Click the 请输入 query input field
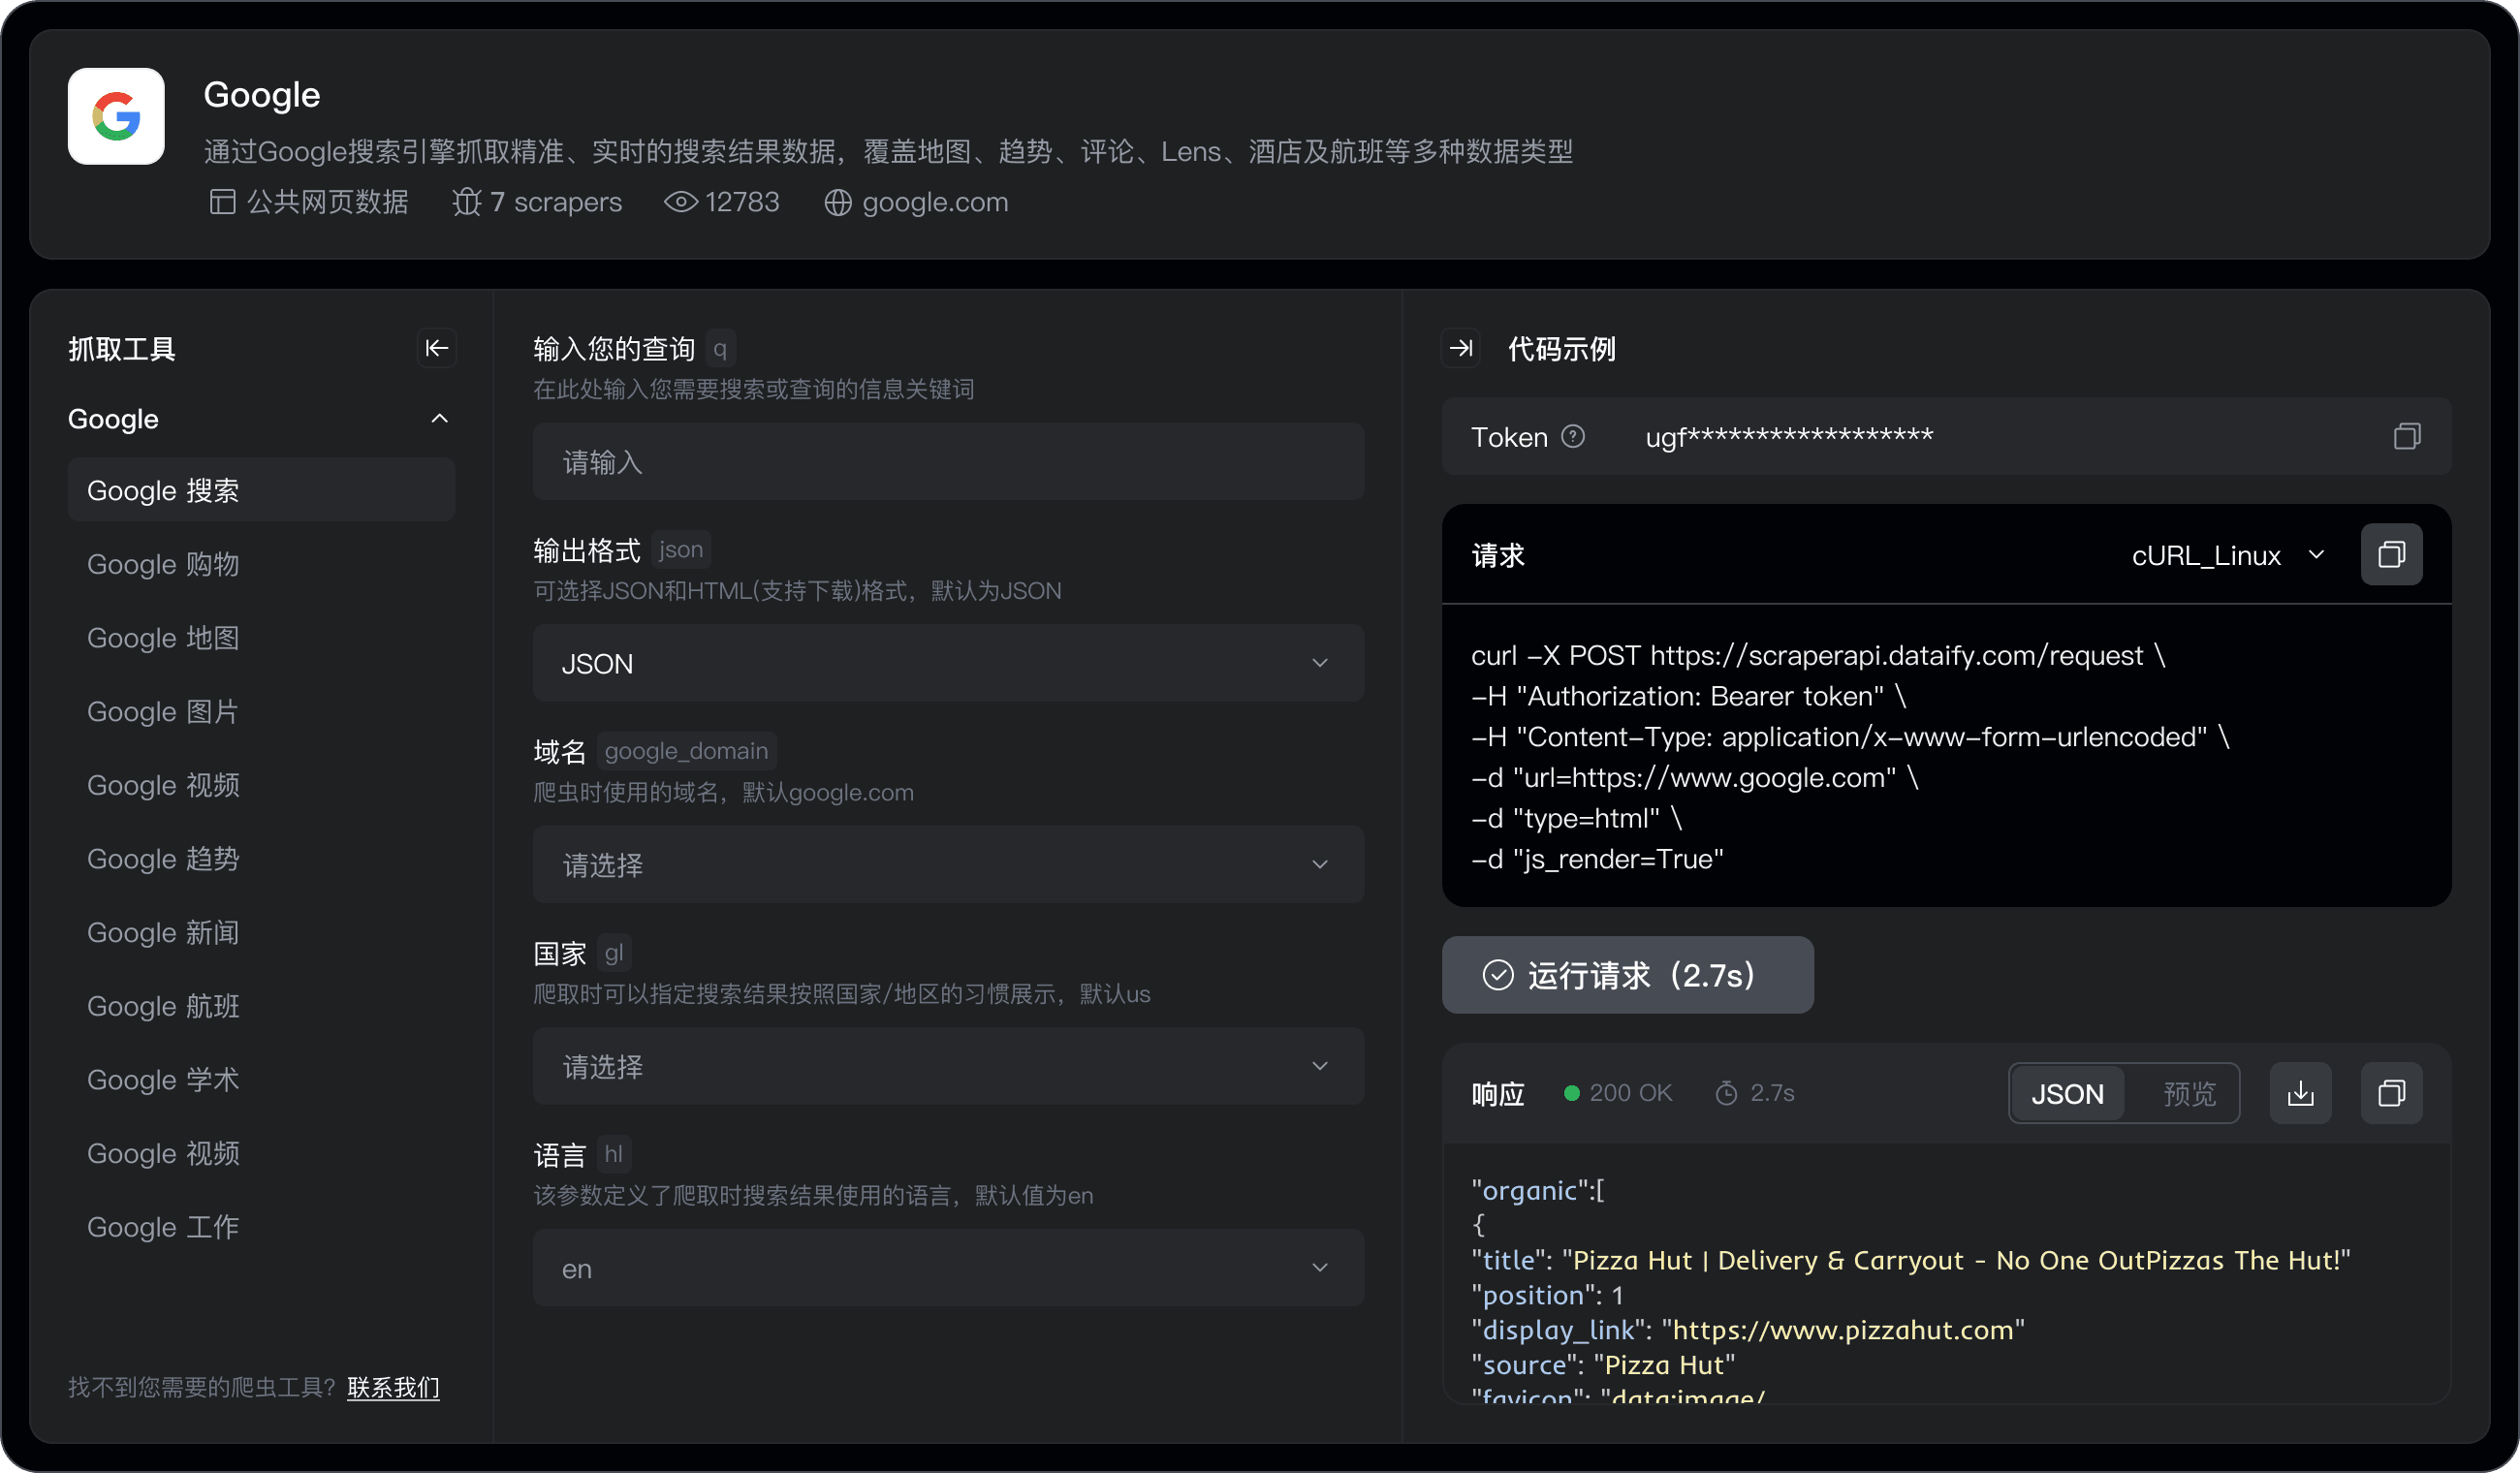Viewport: 2520px width, 1473px height. [946, 461]
